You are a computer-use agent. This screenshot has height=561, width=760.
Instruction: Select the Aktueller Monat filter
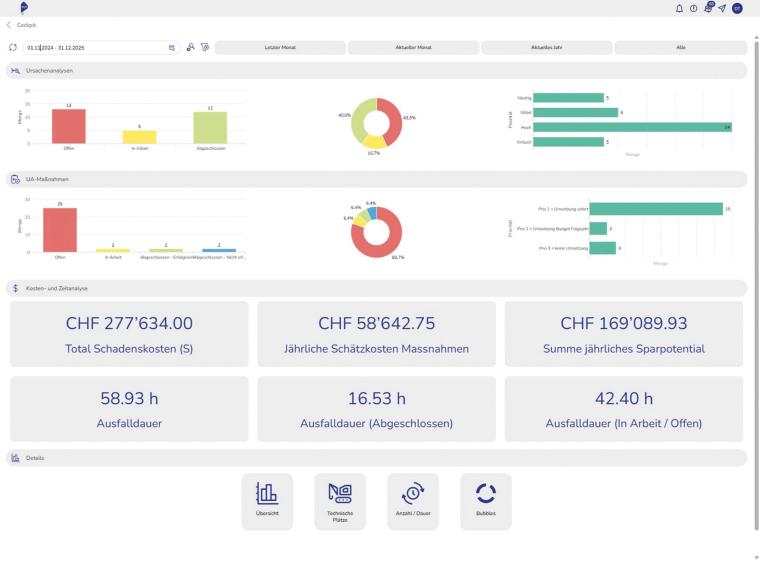(413, 47)
